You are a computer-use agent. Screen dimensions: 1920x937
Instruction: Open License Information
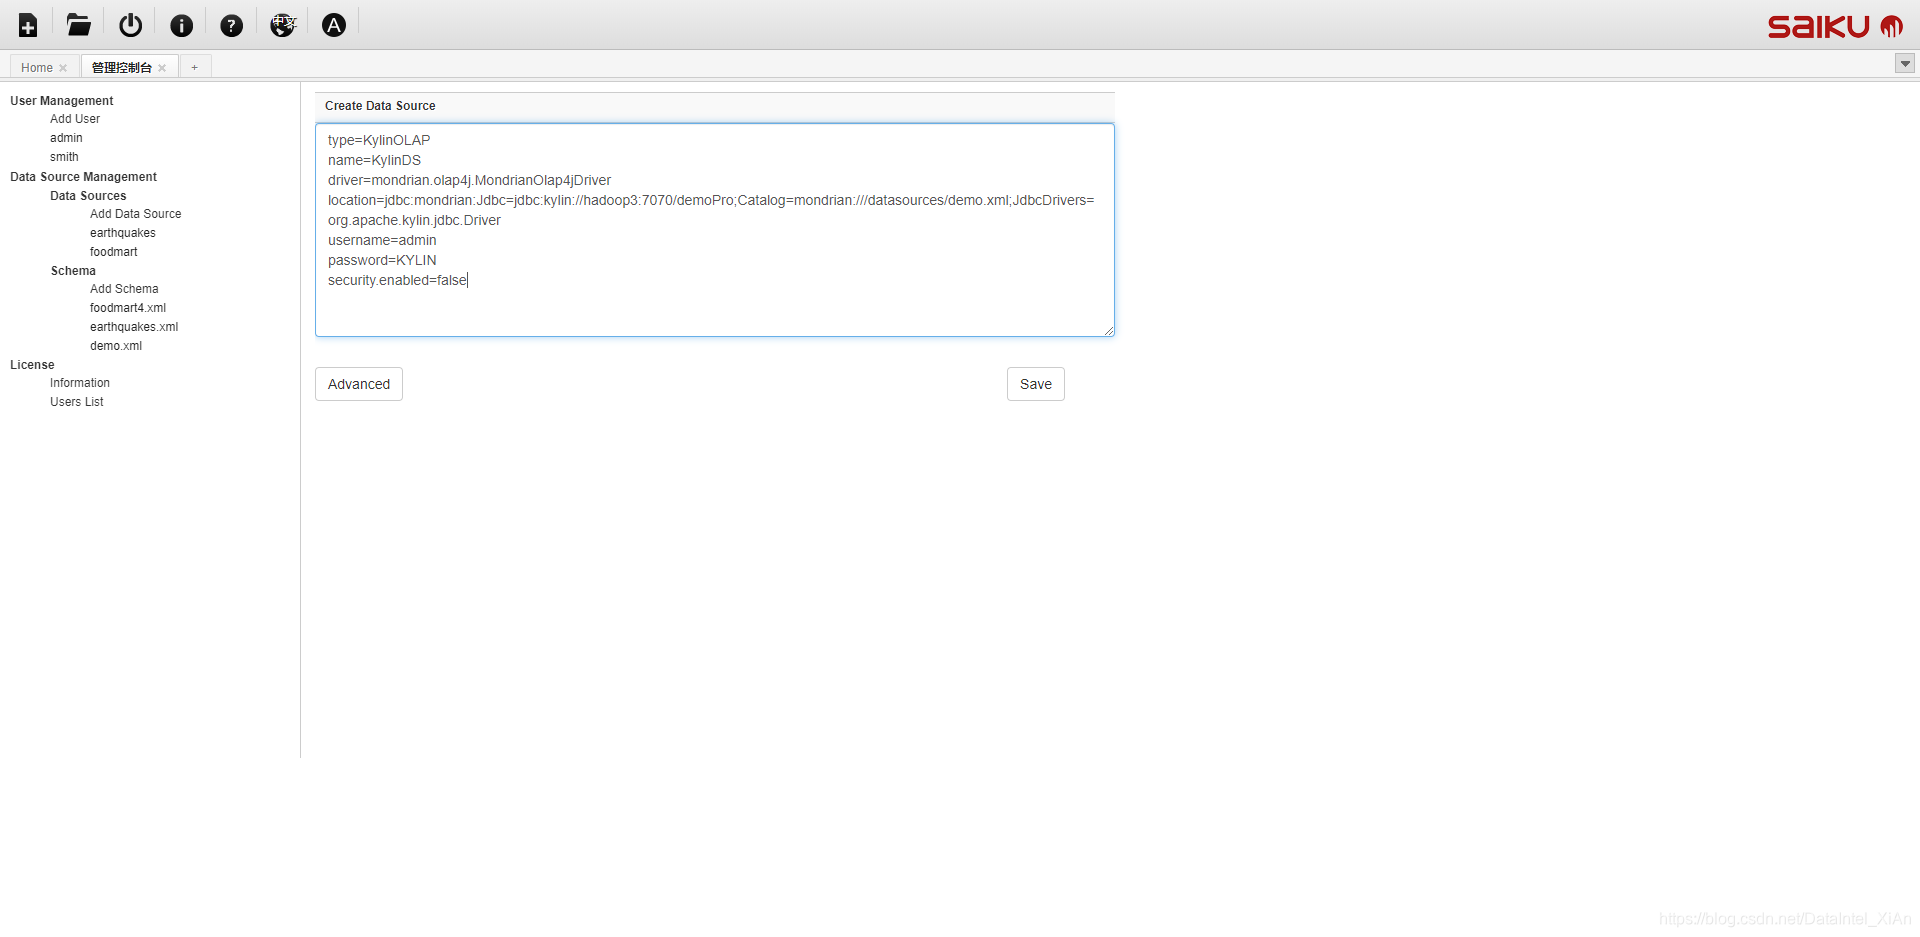(x=80, y=383)
